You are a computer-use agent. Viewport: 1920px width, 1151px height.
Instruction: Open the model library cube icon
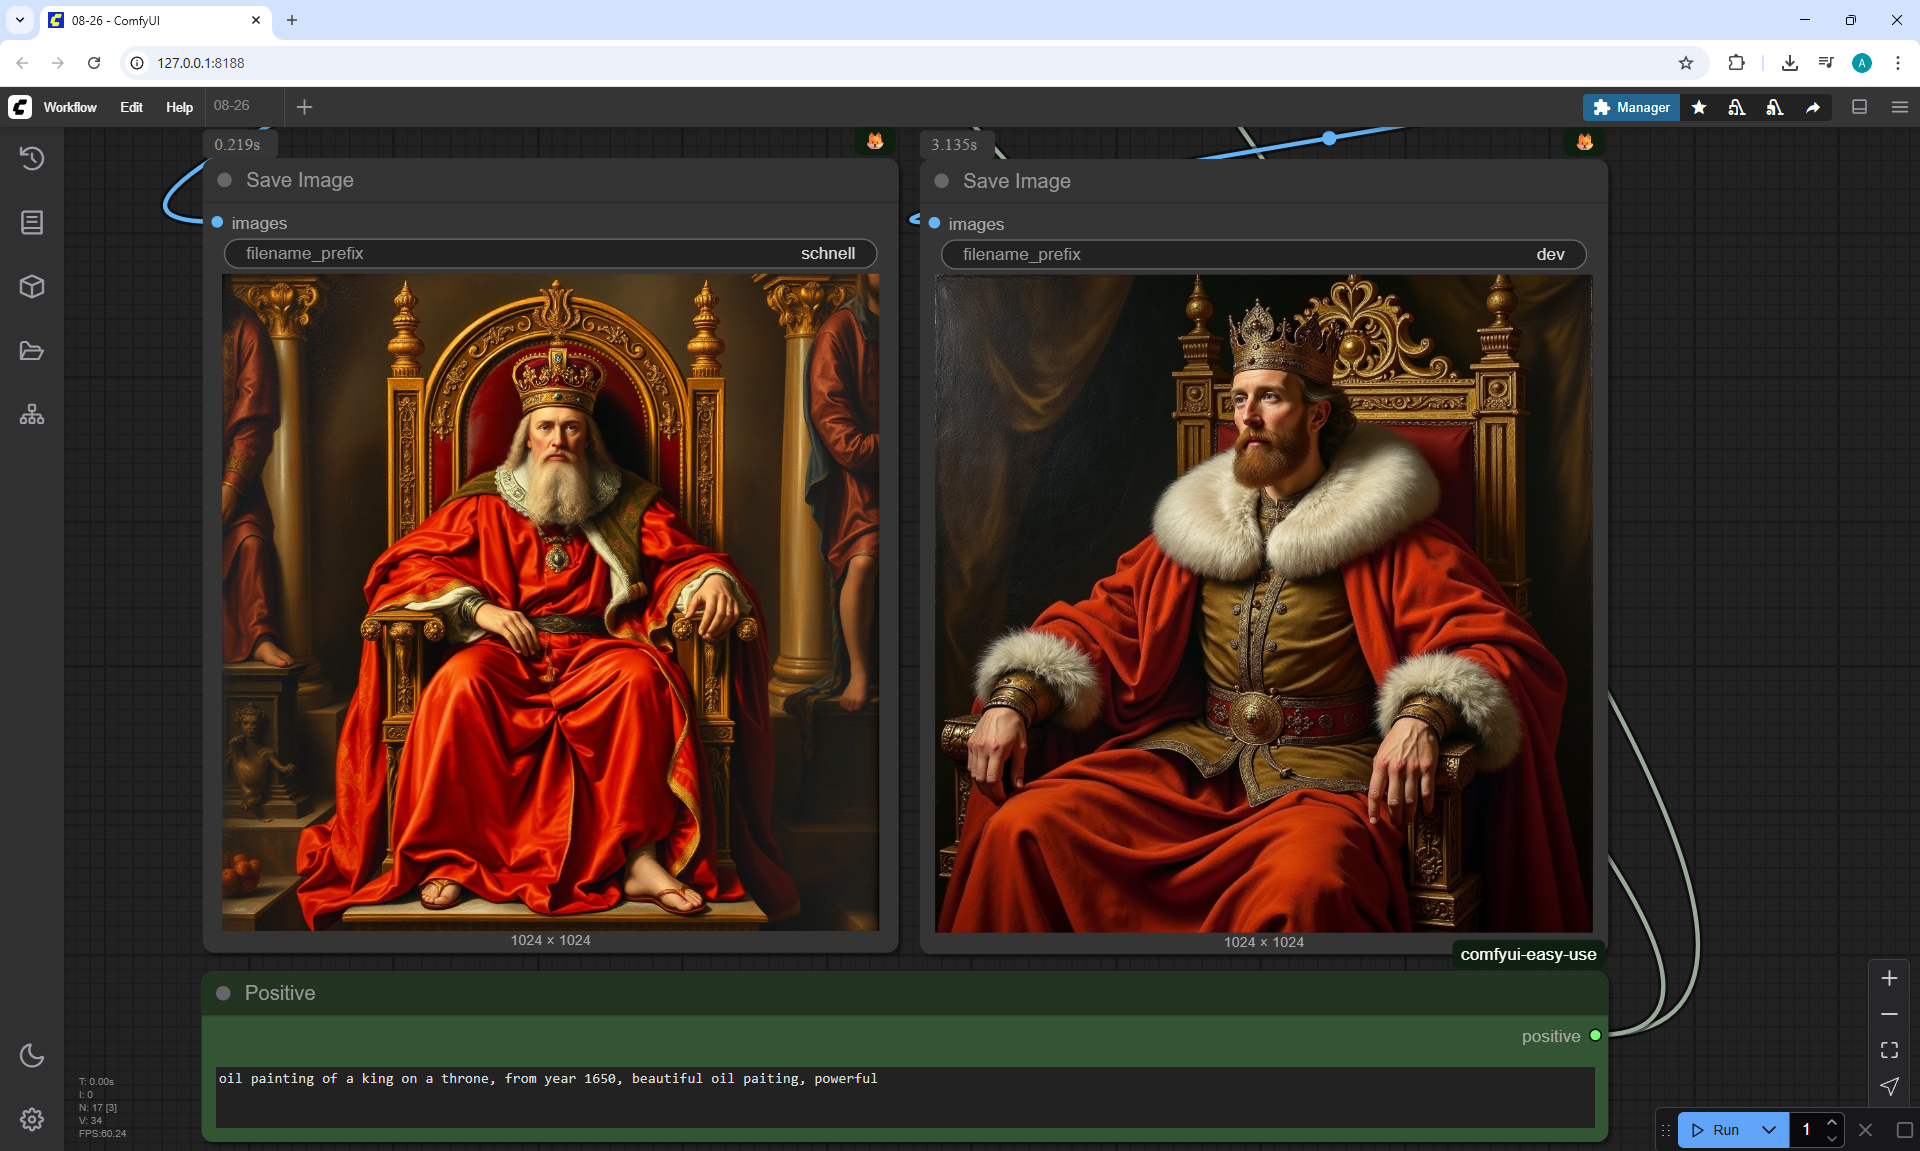(x=32, y=287)
